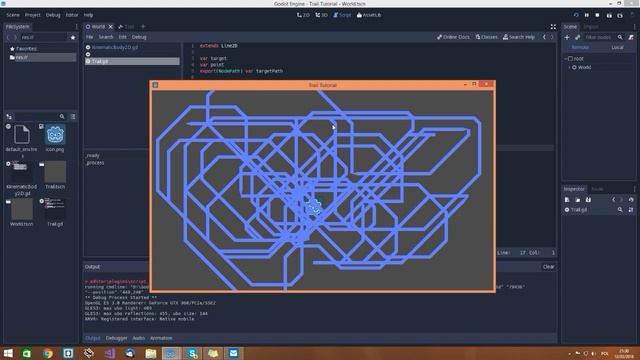Click the res:// path input field
The width and height of the screenshot is (640, 360).
click(44, 37)
